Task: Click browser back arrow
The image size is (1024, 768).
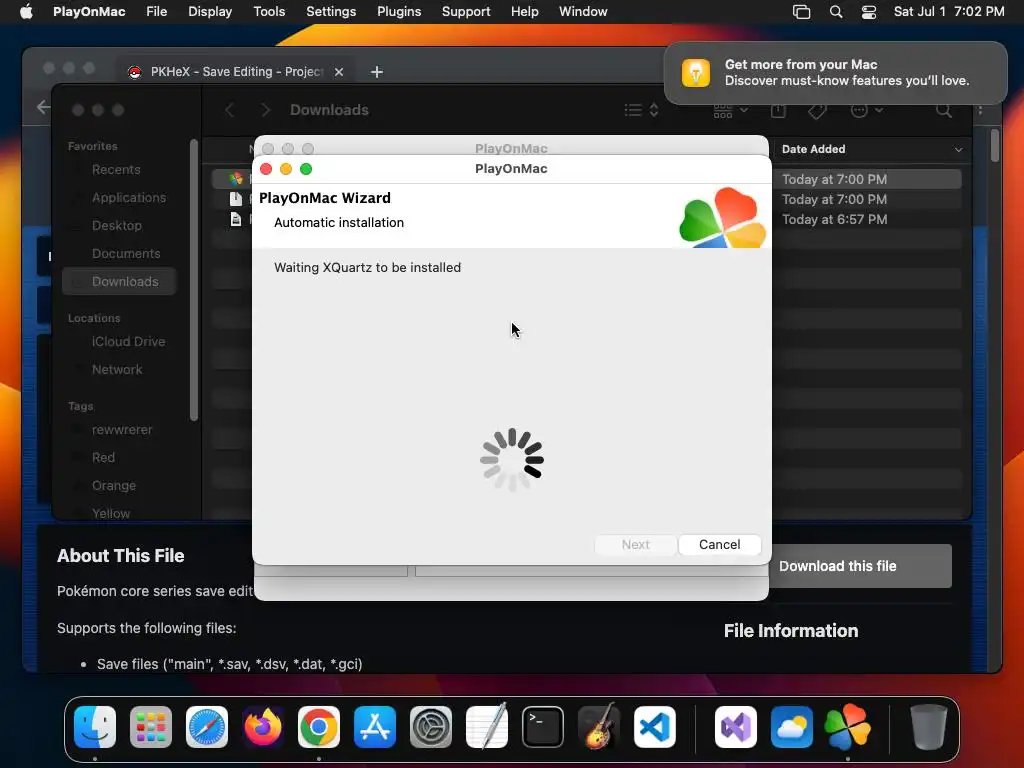Action: click(44, 107)
